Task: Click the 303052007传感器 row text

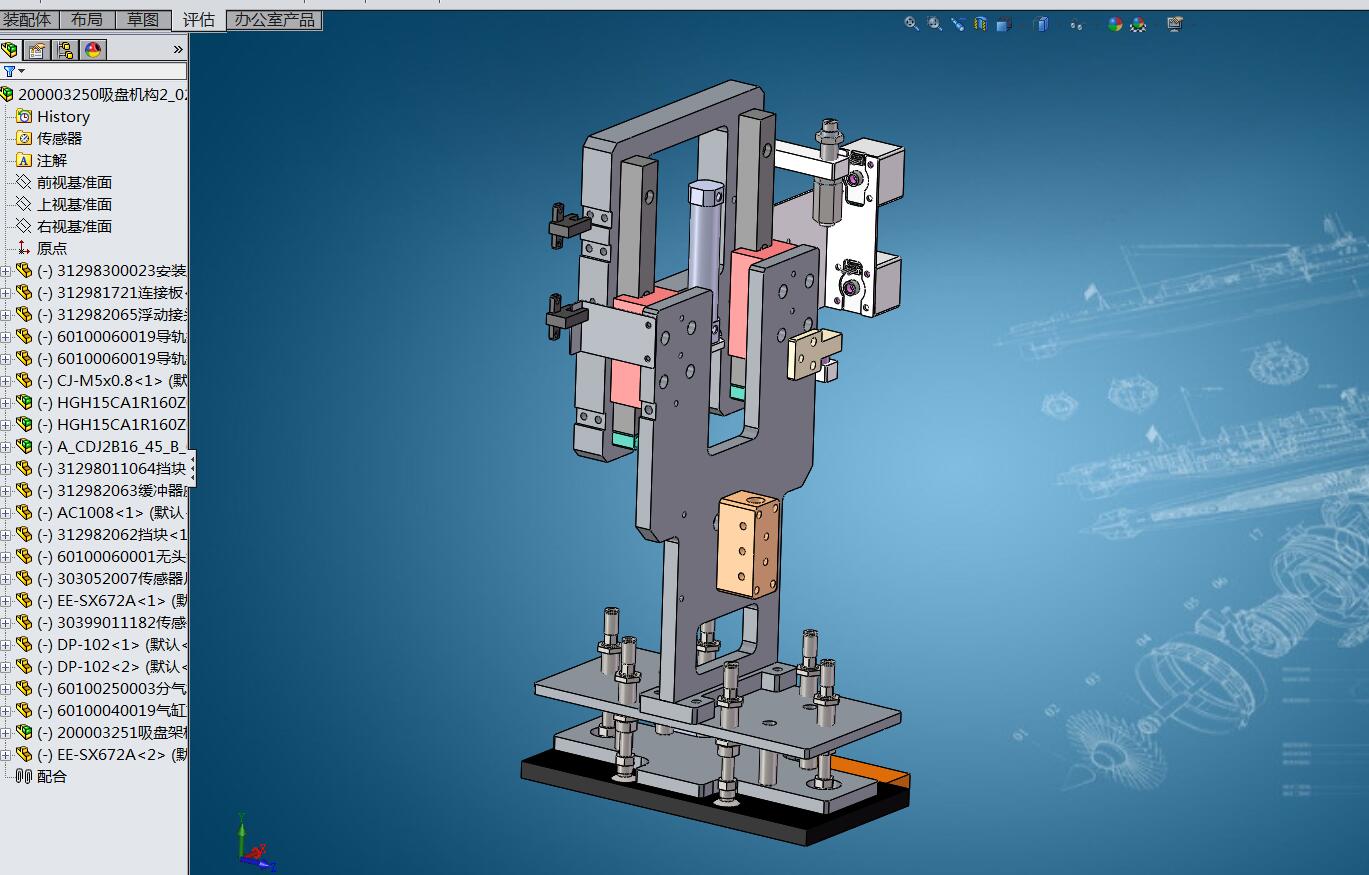Action: [x=111, y=578]
